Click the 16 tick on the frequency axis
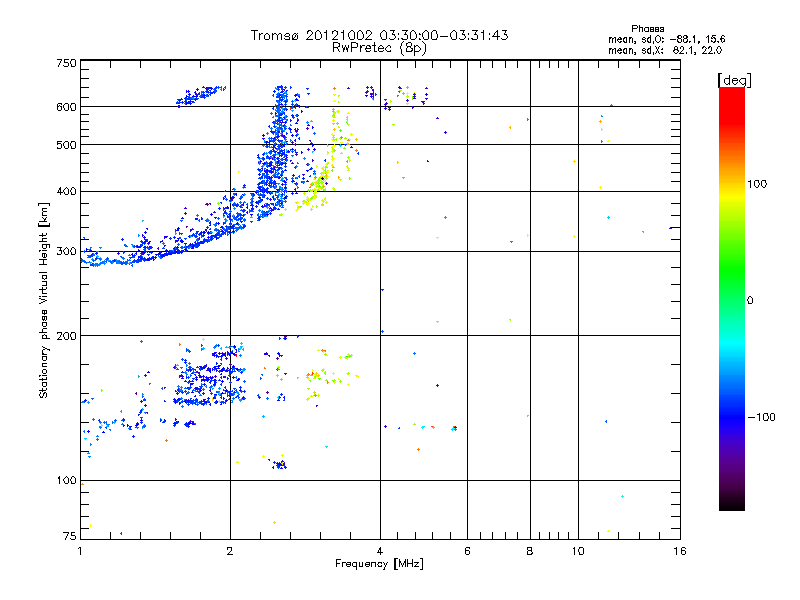This screenshot has width=800, height=600. pyautogui.click(x=678, y=551)
